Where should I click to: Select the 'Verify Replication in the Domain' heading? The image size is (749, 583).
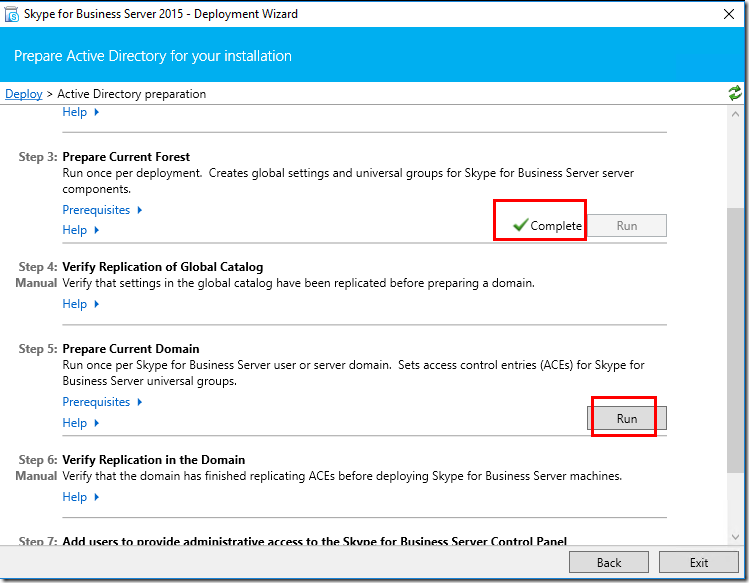coord(154,460)
